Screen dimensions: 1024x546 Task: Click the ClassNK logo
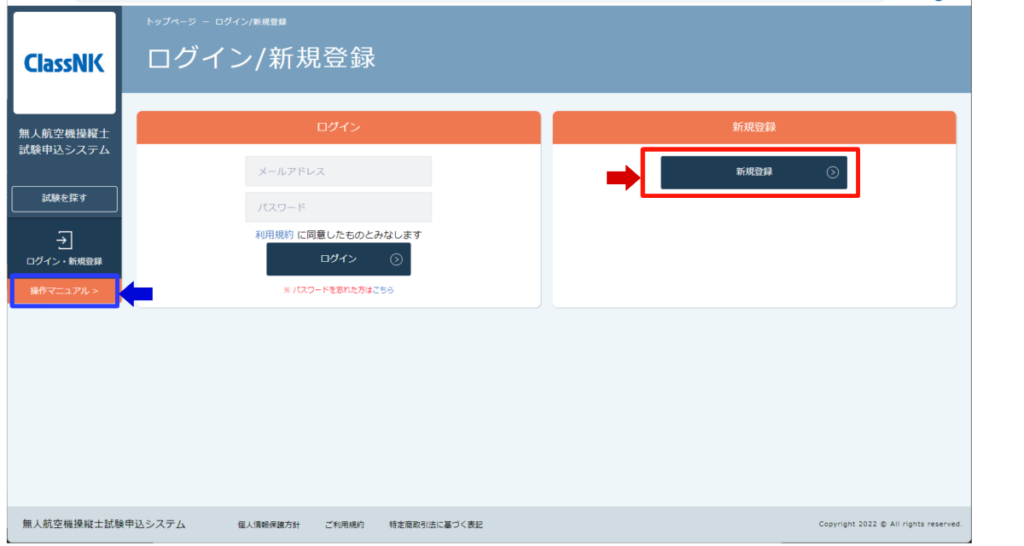click(x=64, y=63)
